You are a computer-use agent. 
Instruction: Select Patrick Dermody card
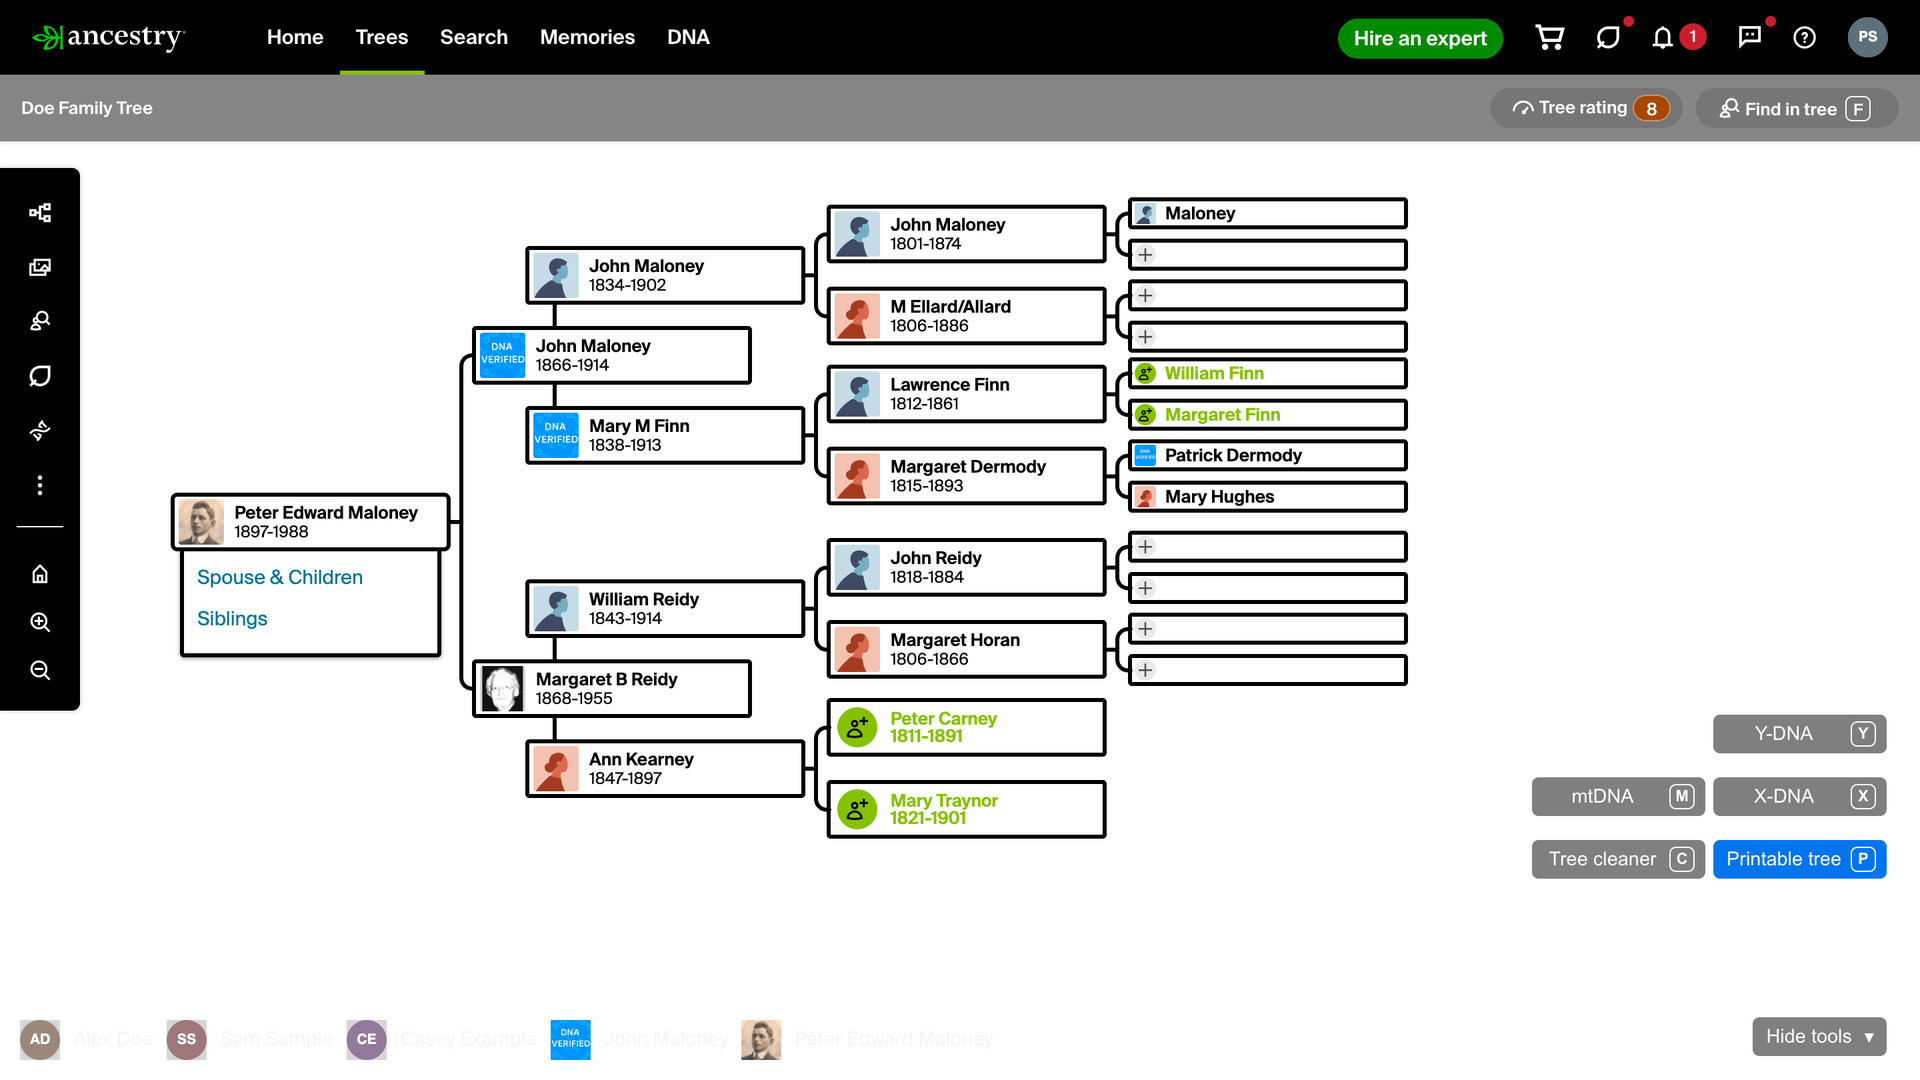tap(1267, 456)
